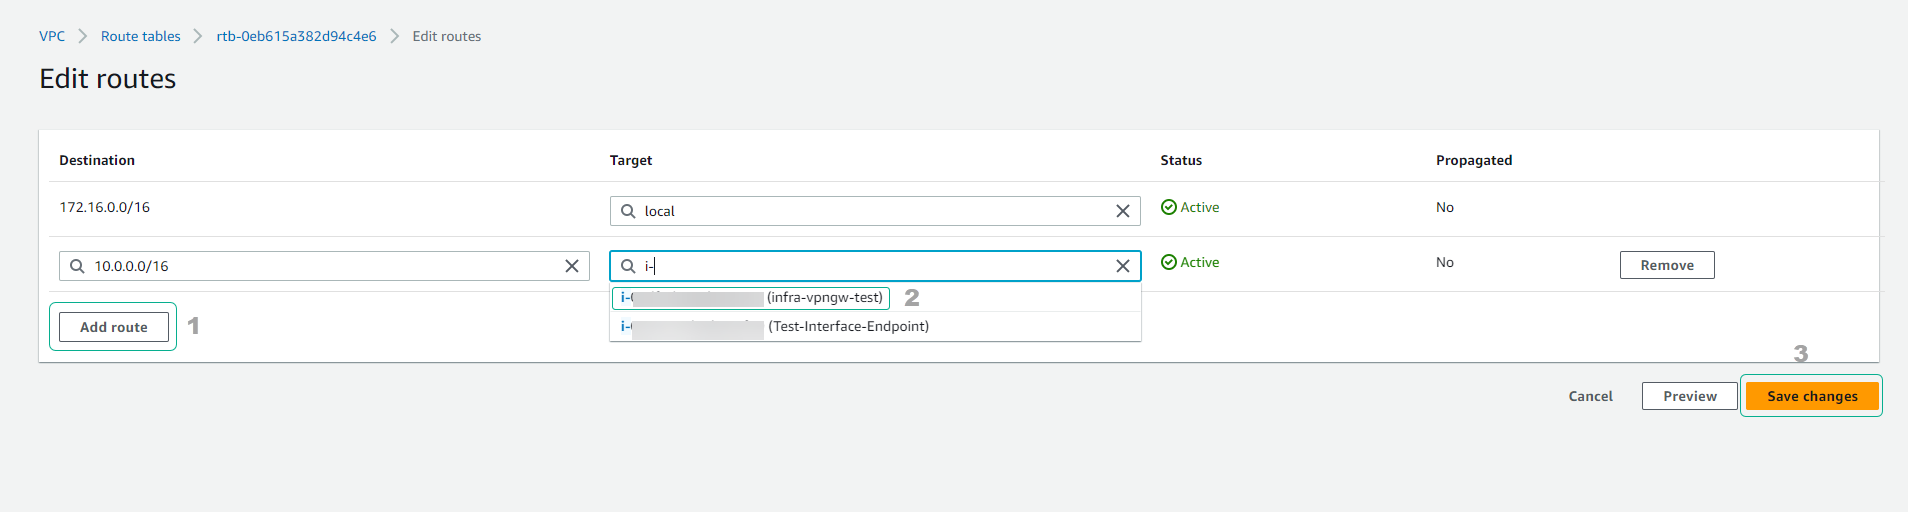Remove the 10.0.0.0/16 route
Viewport: 1908px width, 512px height.
[1666, 265]
